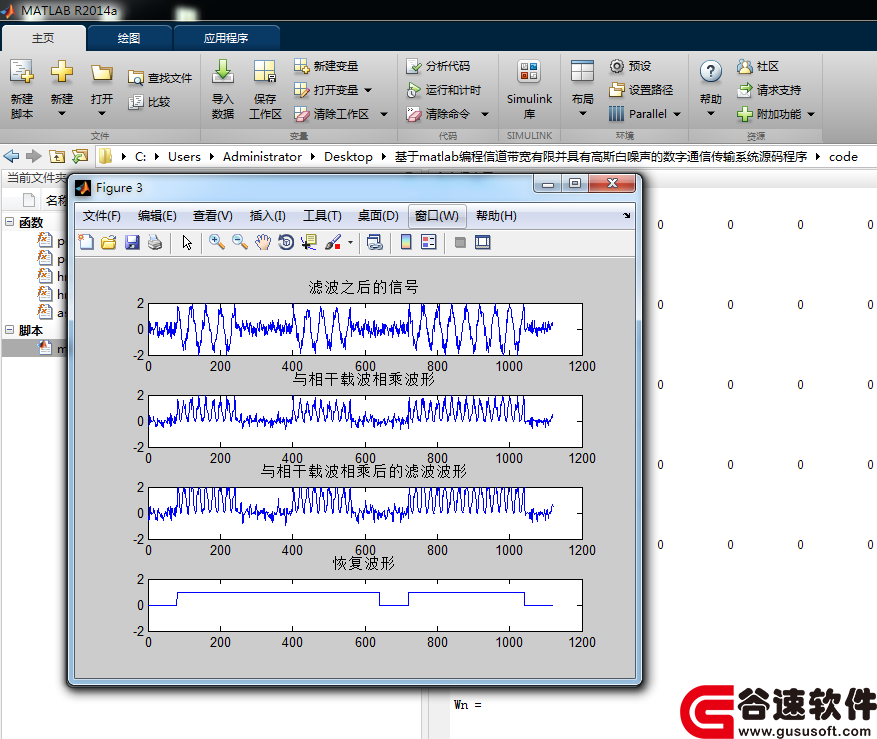Screen dimensions: 877x739
Task: Expand the Open (打开) dropdown arrow
Action: [102, 114]
